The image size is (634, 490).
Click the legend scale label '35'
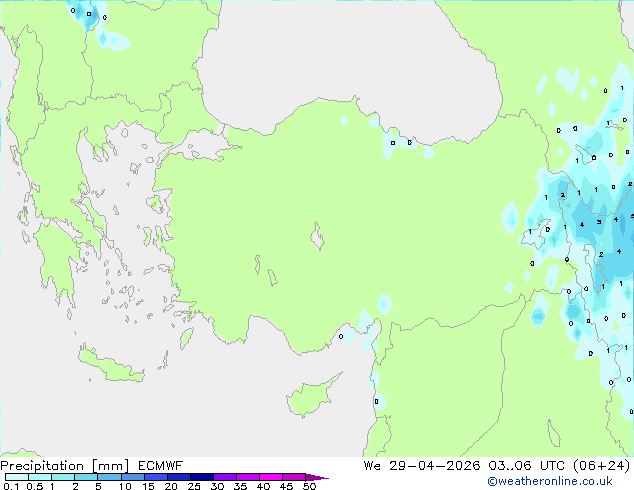click(x=240, y=486)
